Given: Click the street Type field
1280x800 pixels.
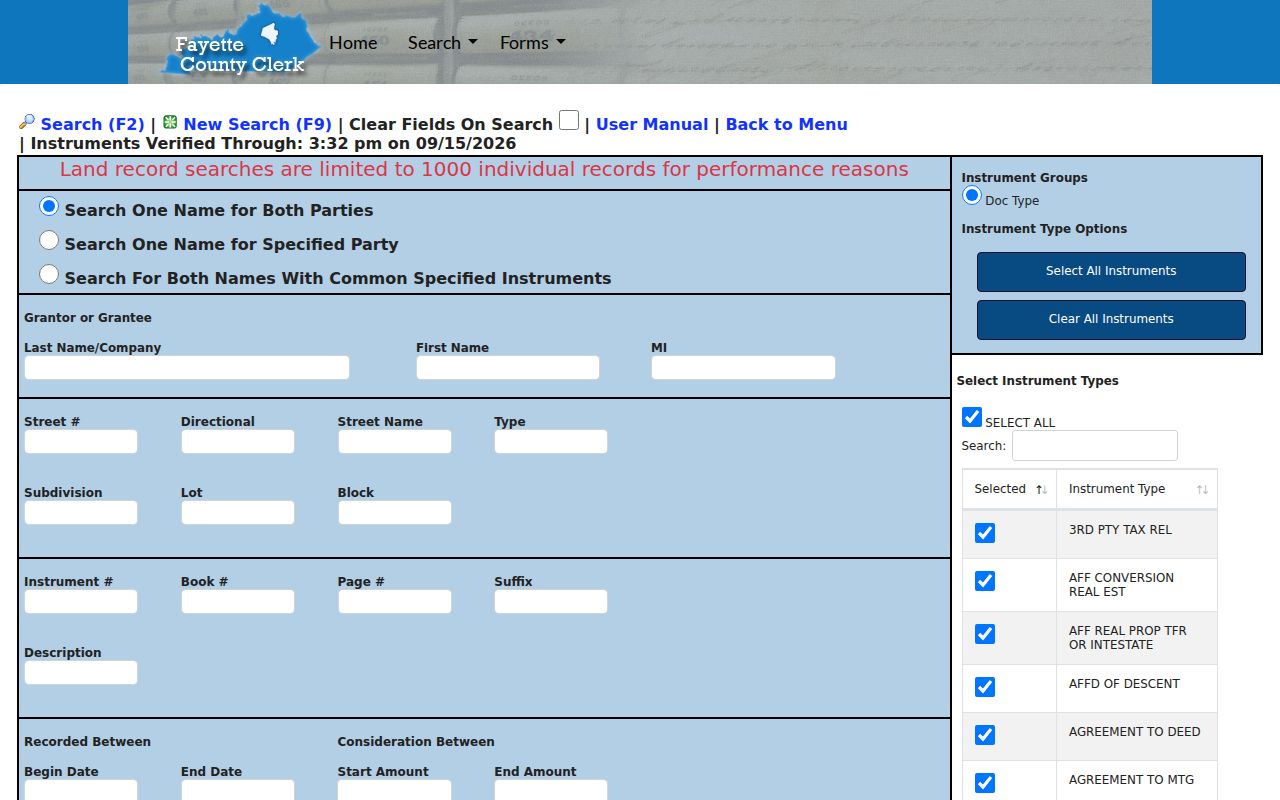Looking at the screenshot, I should point(551,441).
